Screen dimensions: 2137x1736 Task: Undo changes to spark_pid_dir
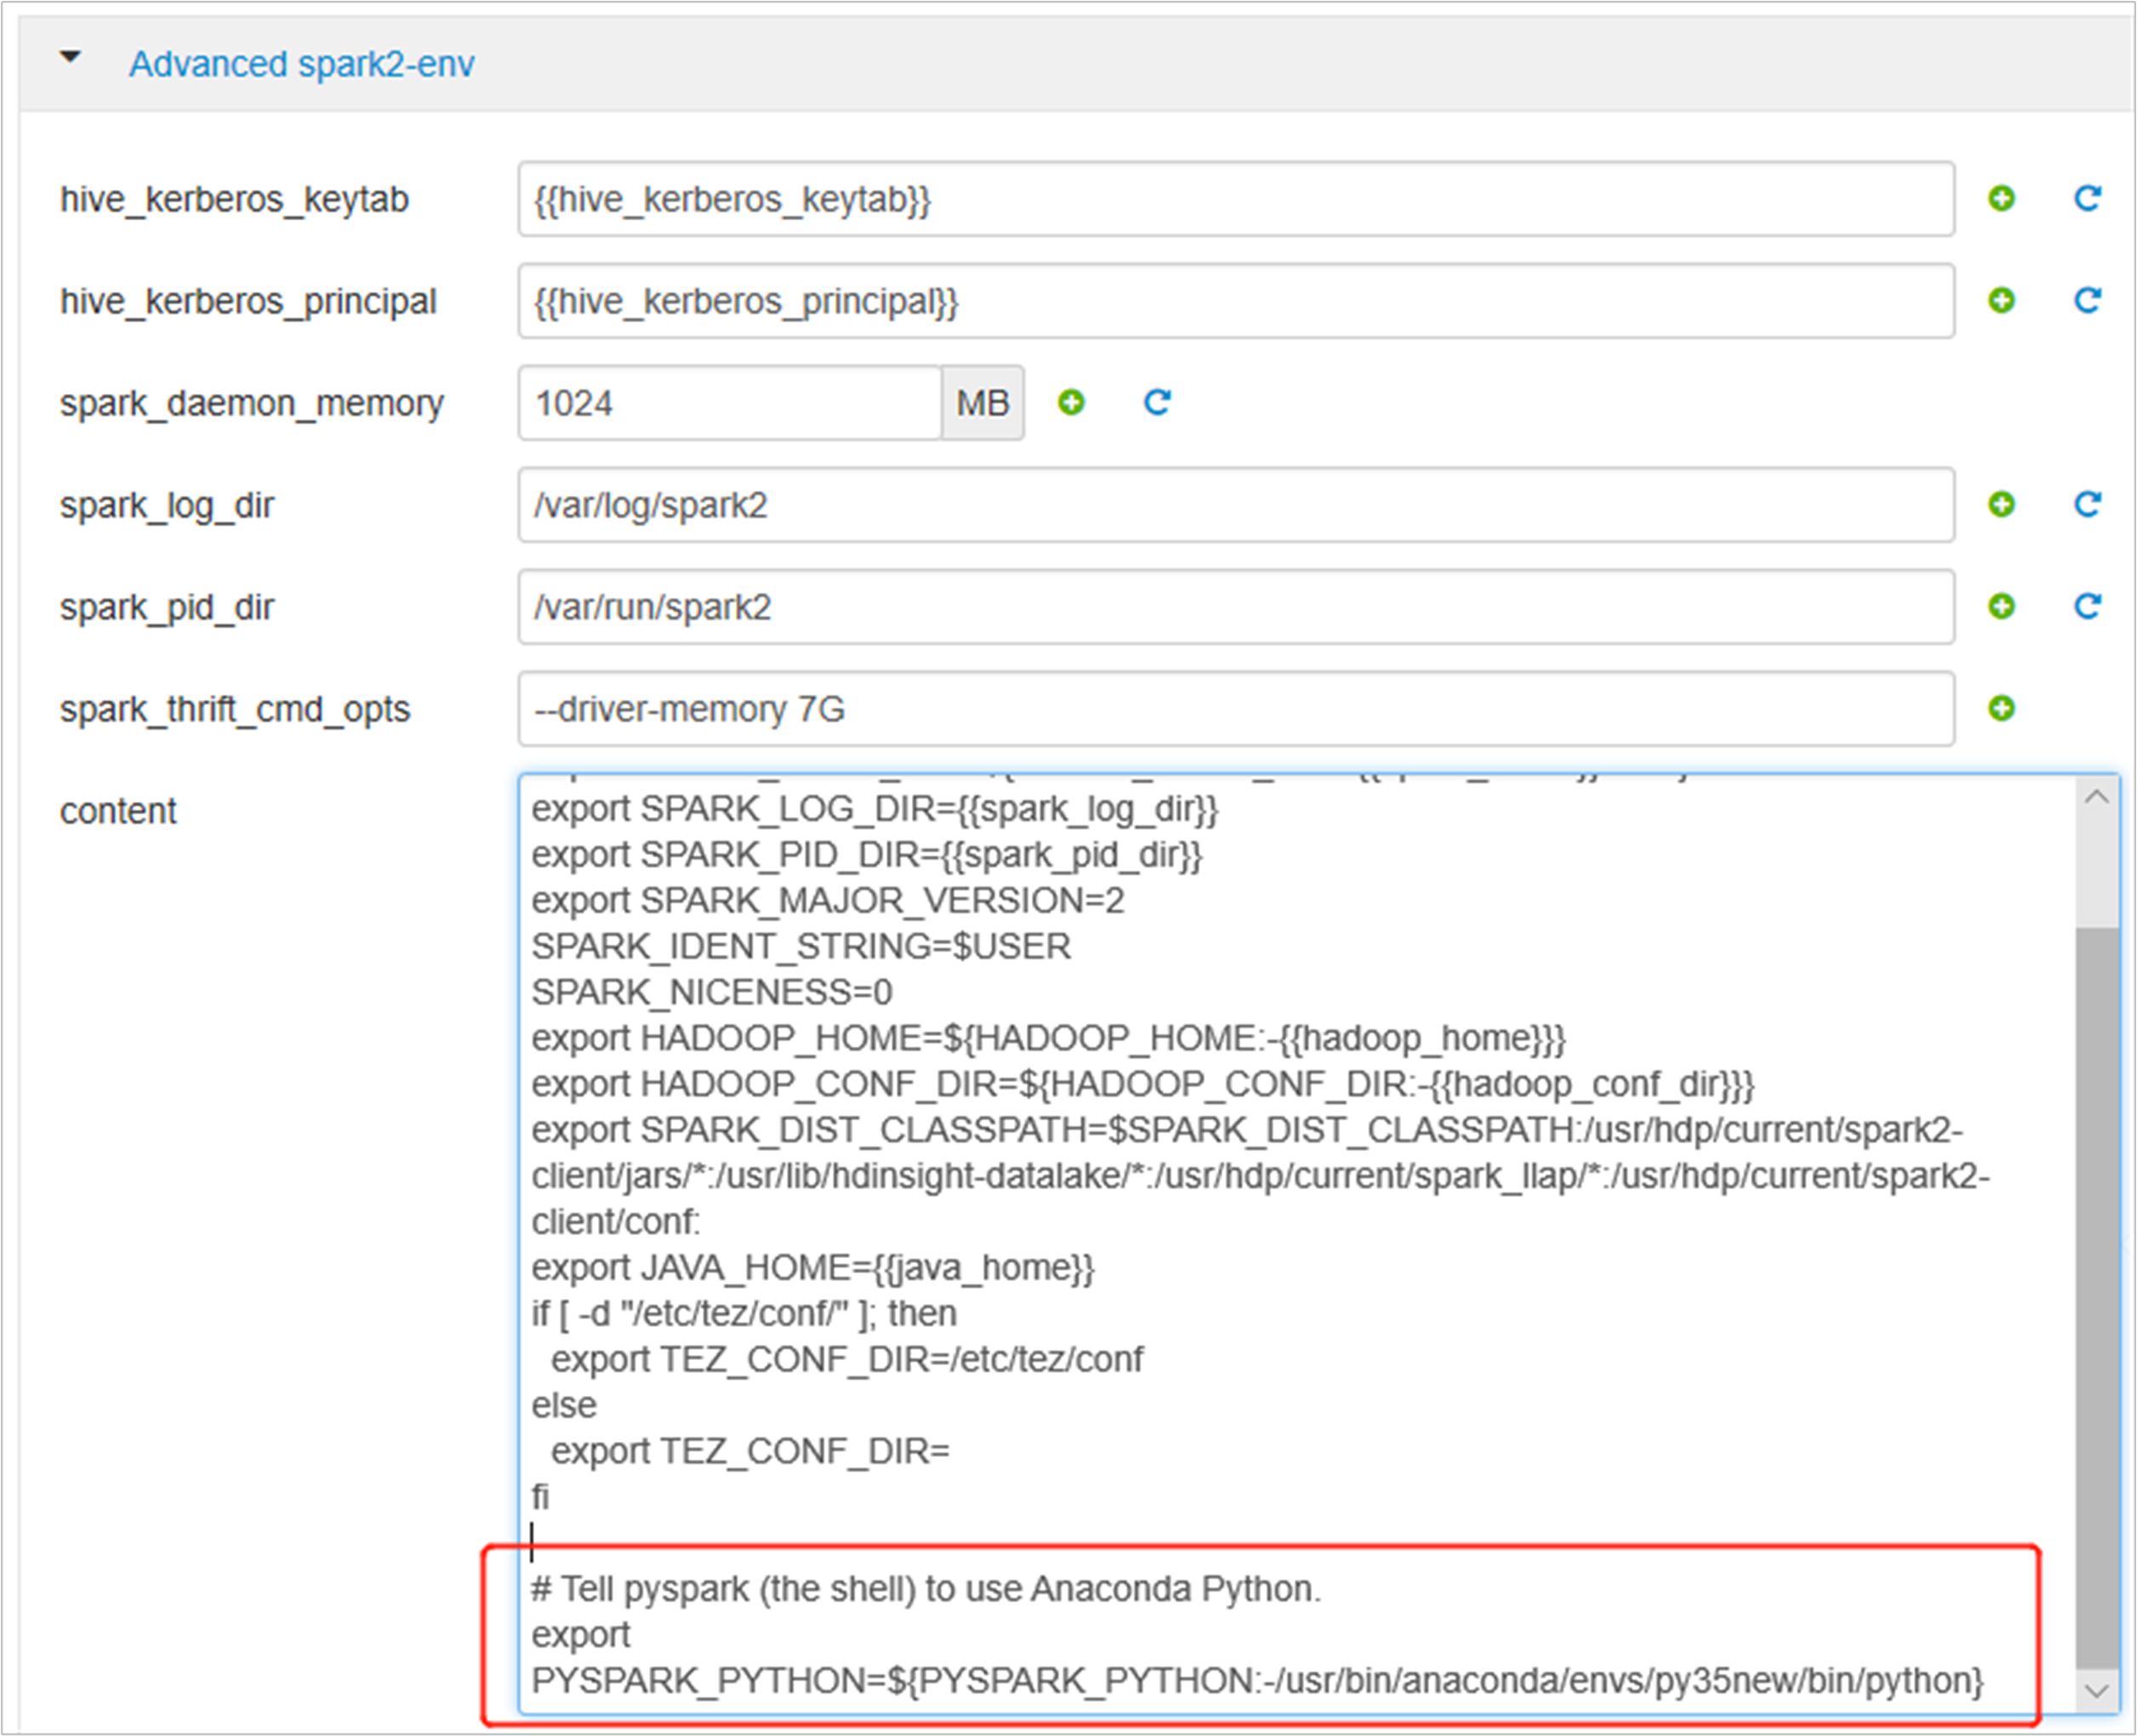[x=2087, y=607]
